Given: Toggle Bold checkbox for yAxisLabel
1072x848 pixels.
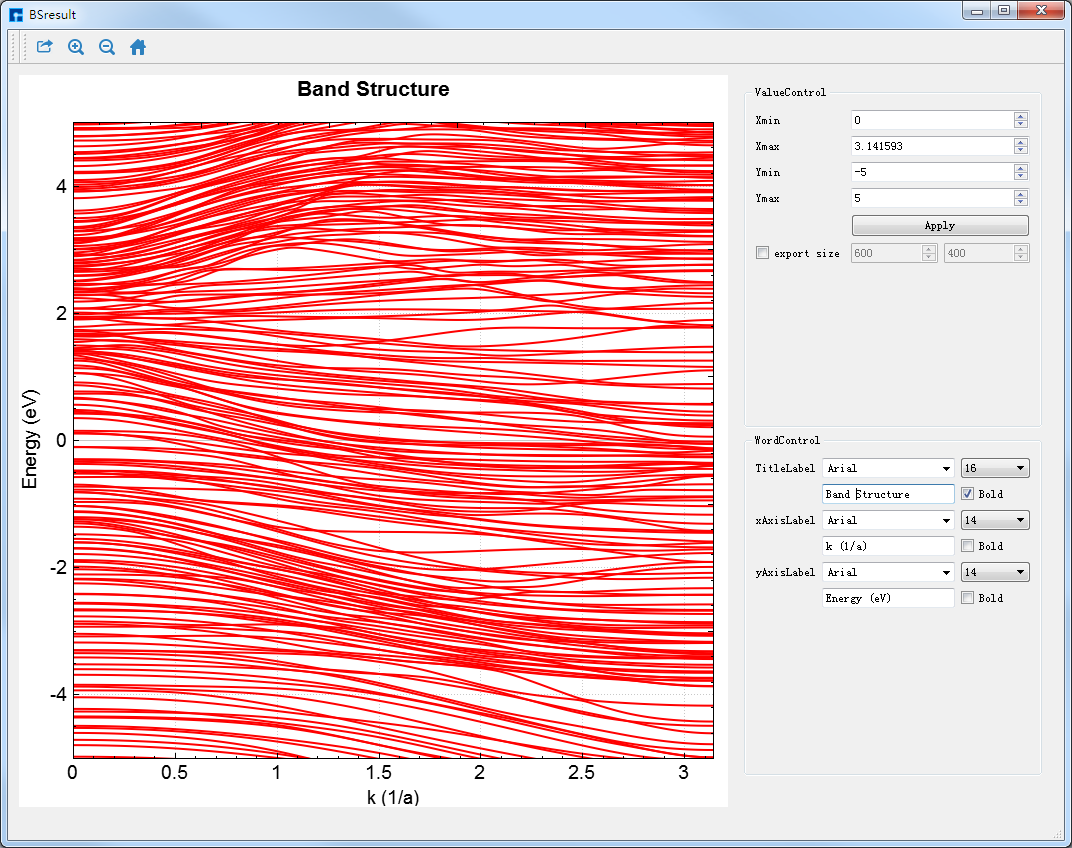Looking at the screenshot, I should (967, 598).
